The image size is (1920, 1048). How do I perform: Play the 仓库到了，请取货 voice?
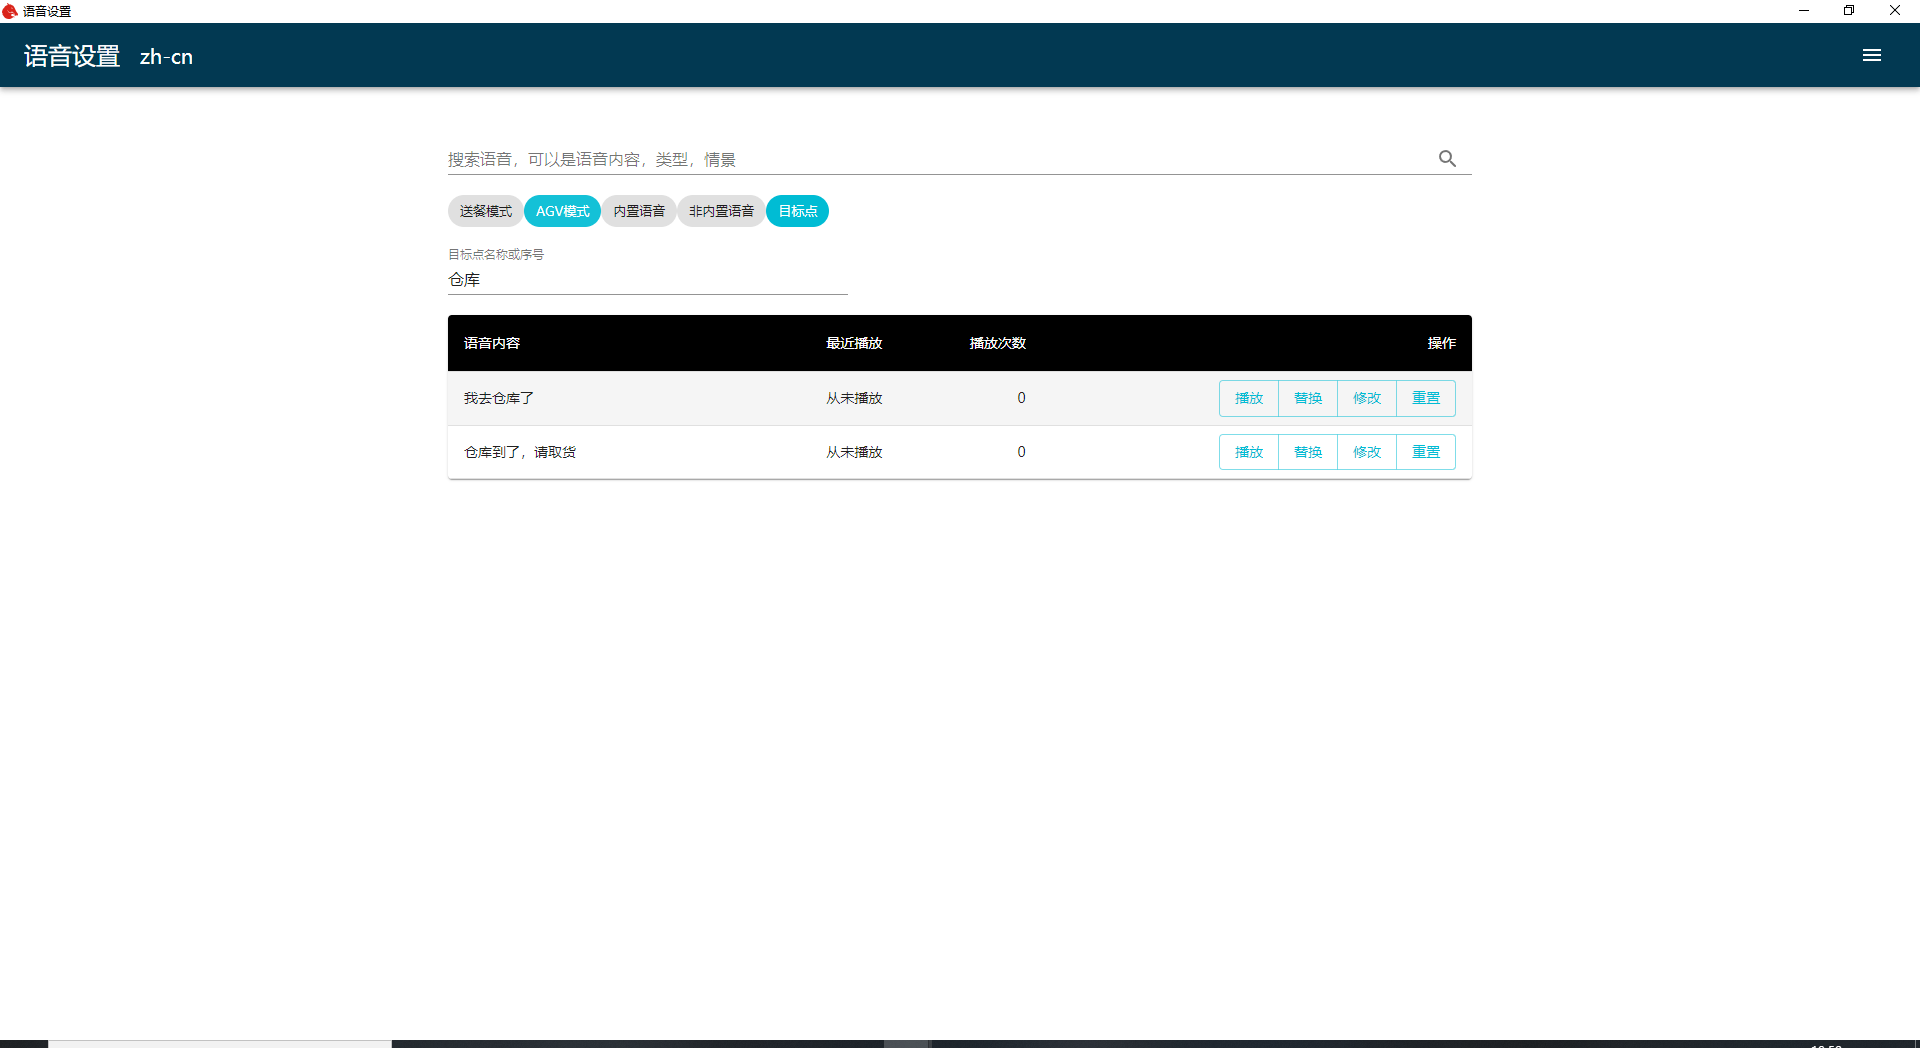pos(1248,452)
